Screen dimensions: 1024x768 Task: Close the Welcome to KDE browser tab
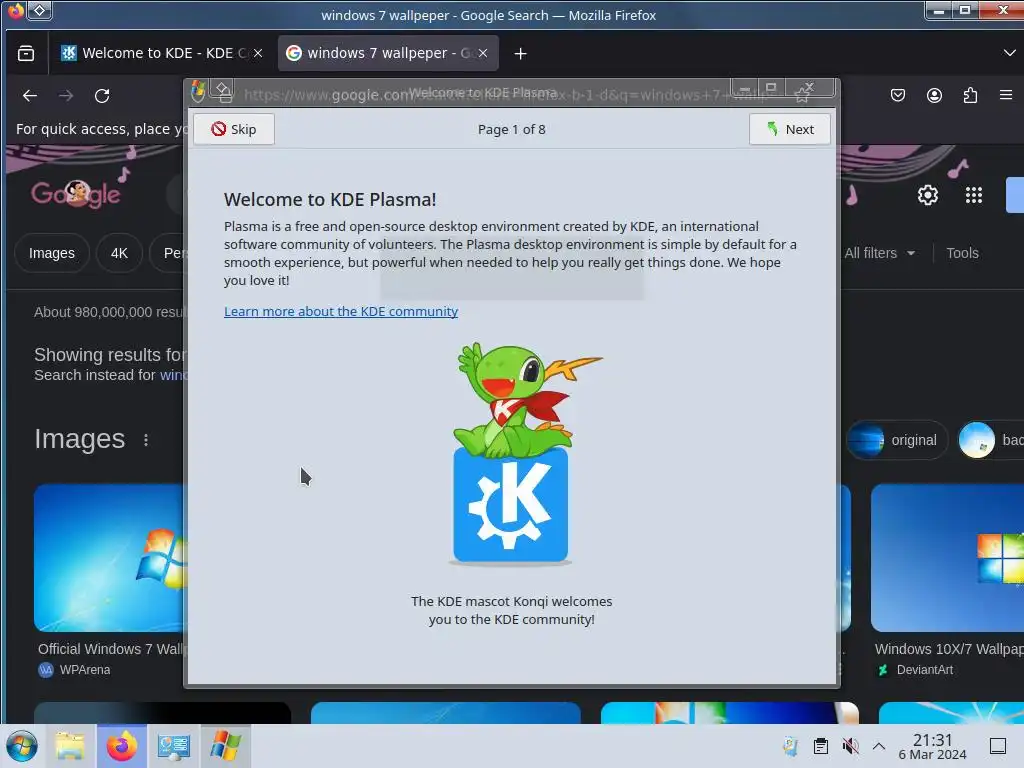pyautogui.click(x=258, y=53)
